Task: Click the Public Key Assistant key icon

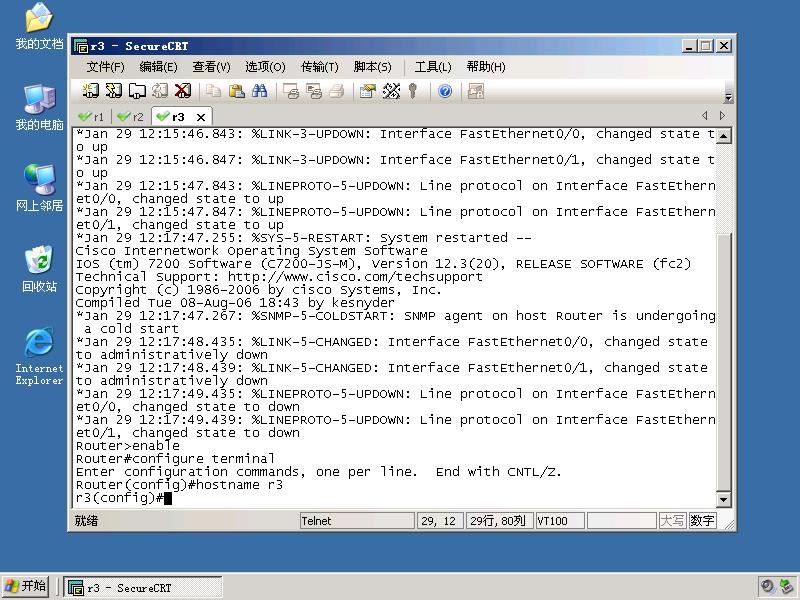Action: tap(413, 91)
